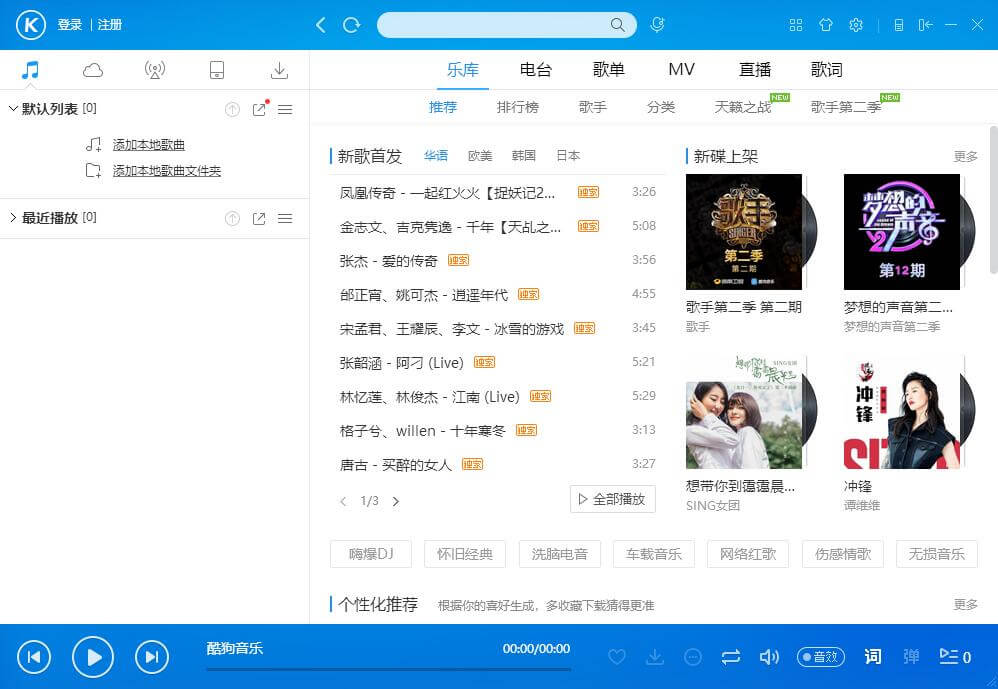Open the listen-to-identify song icon

[657, 25]
